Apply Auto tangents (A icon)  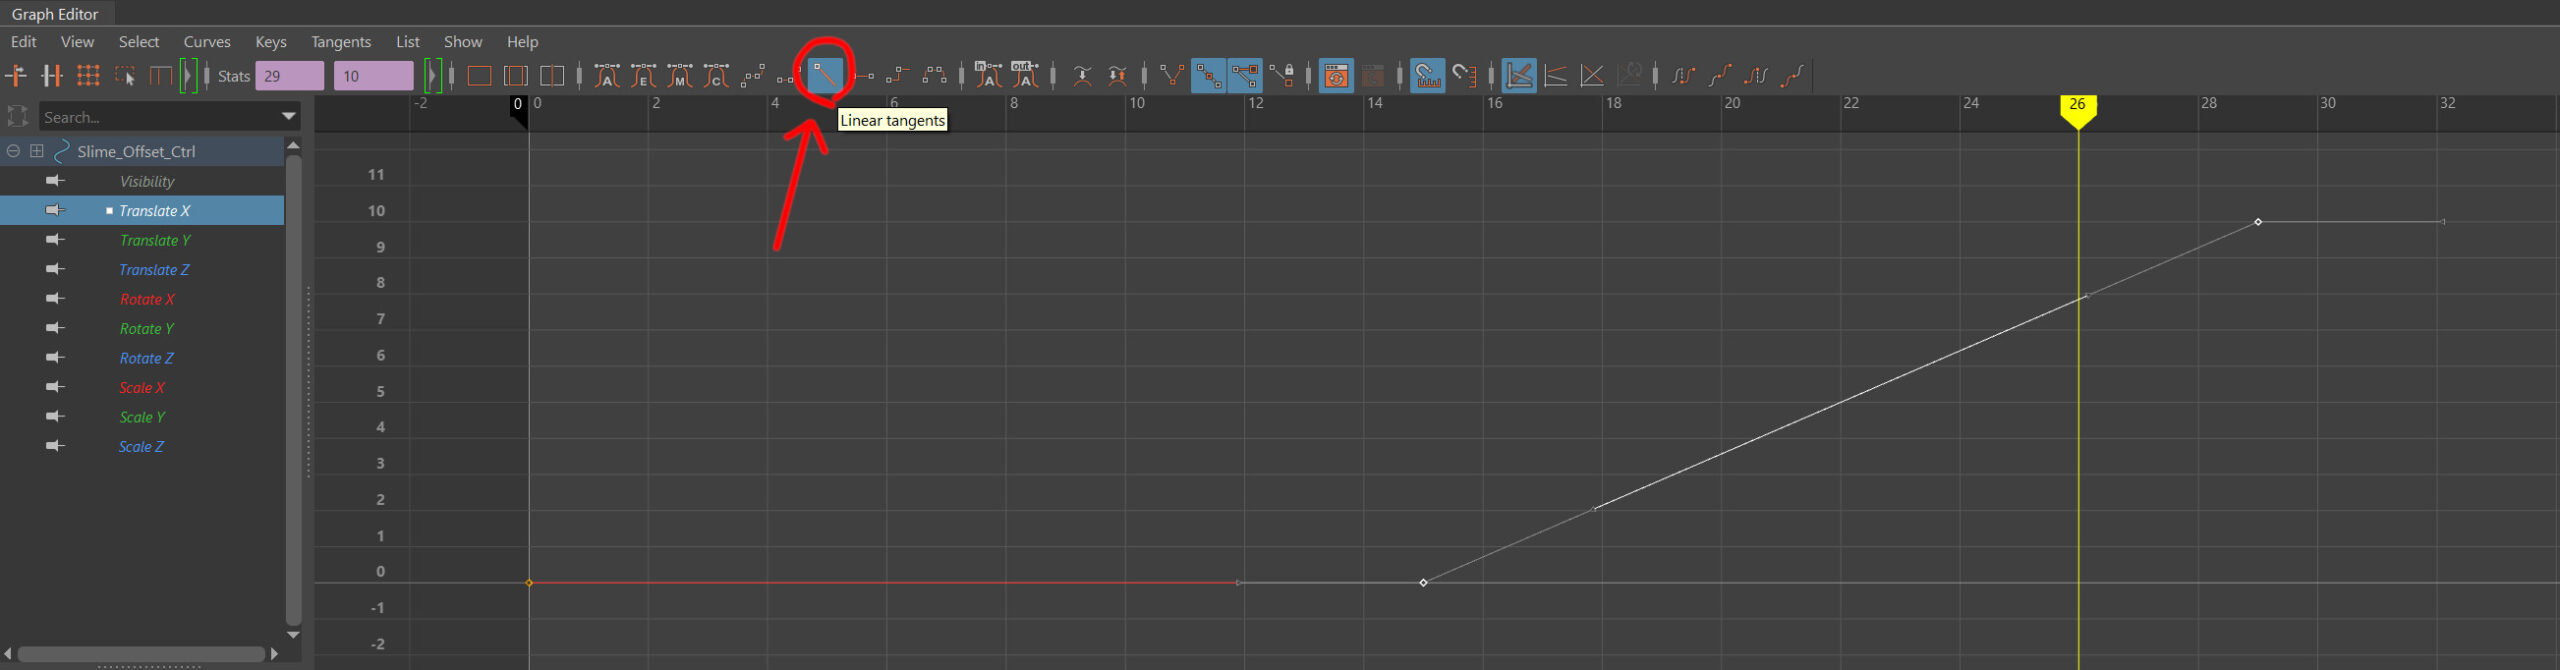[607, 75]
